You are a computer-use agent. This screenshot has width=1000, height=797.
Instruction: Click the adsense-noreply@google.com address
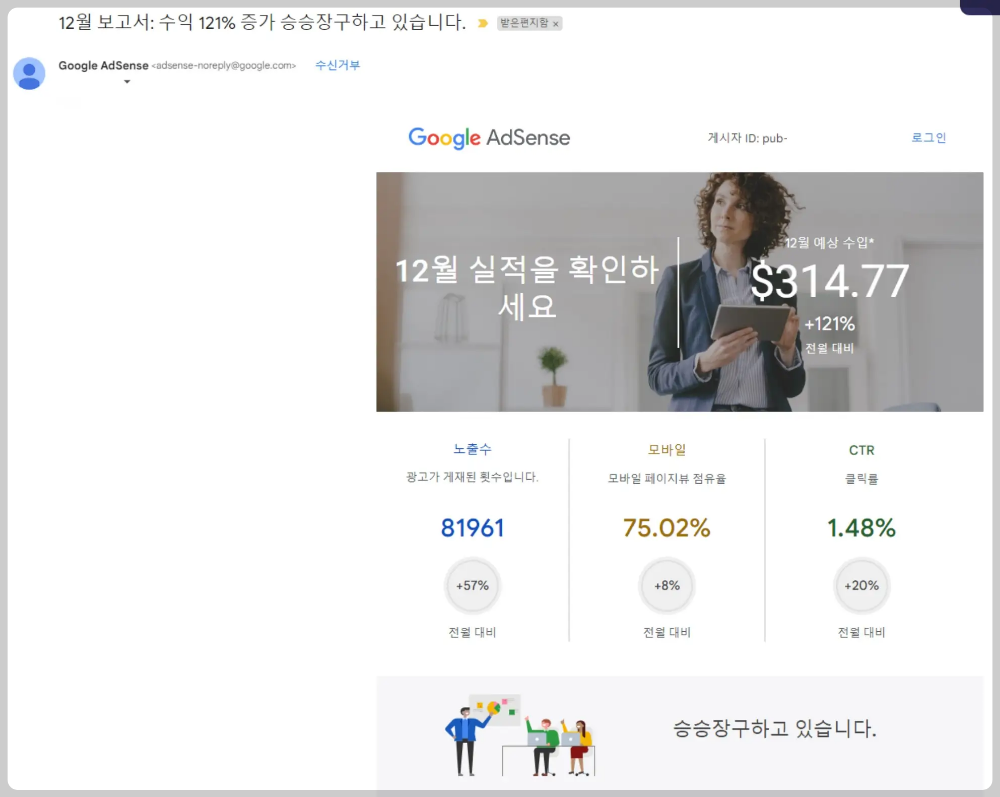tap(224, 65)
